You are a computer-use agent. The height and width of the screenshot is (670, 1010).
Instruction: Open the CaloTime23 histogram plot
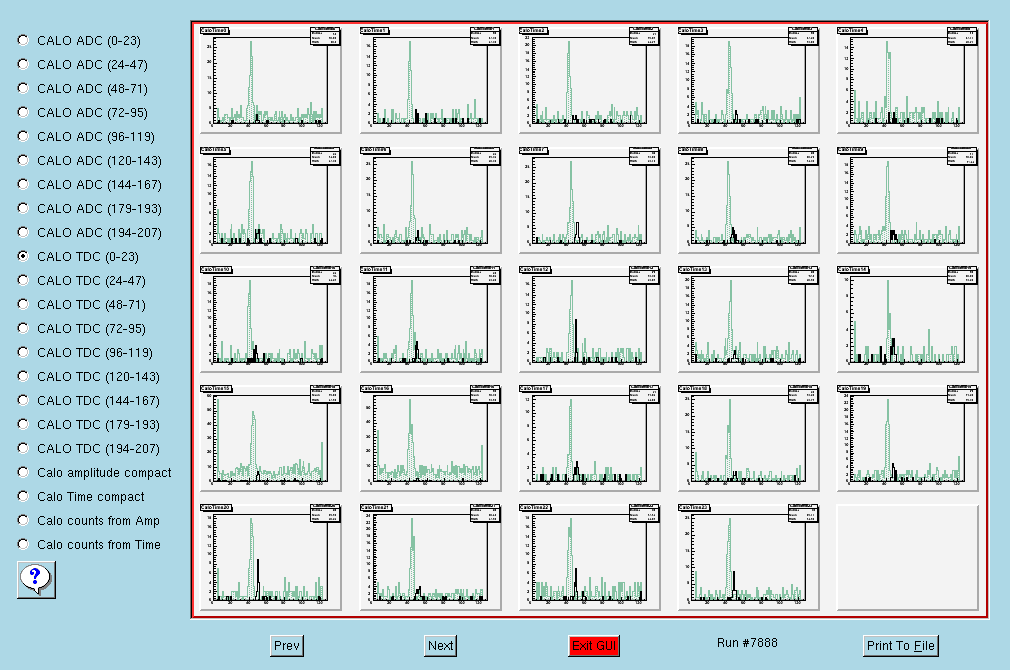click(x=748, y=557)
